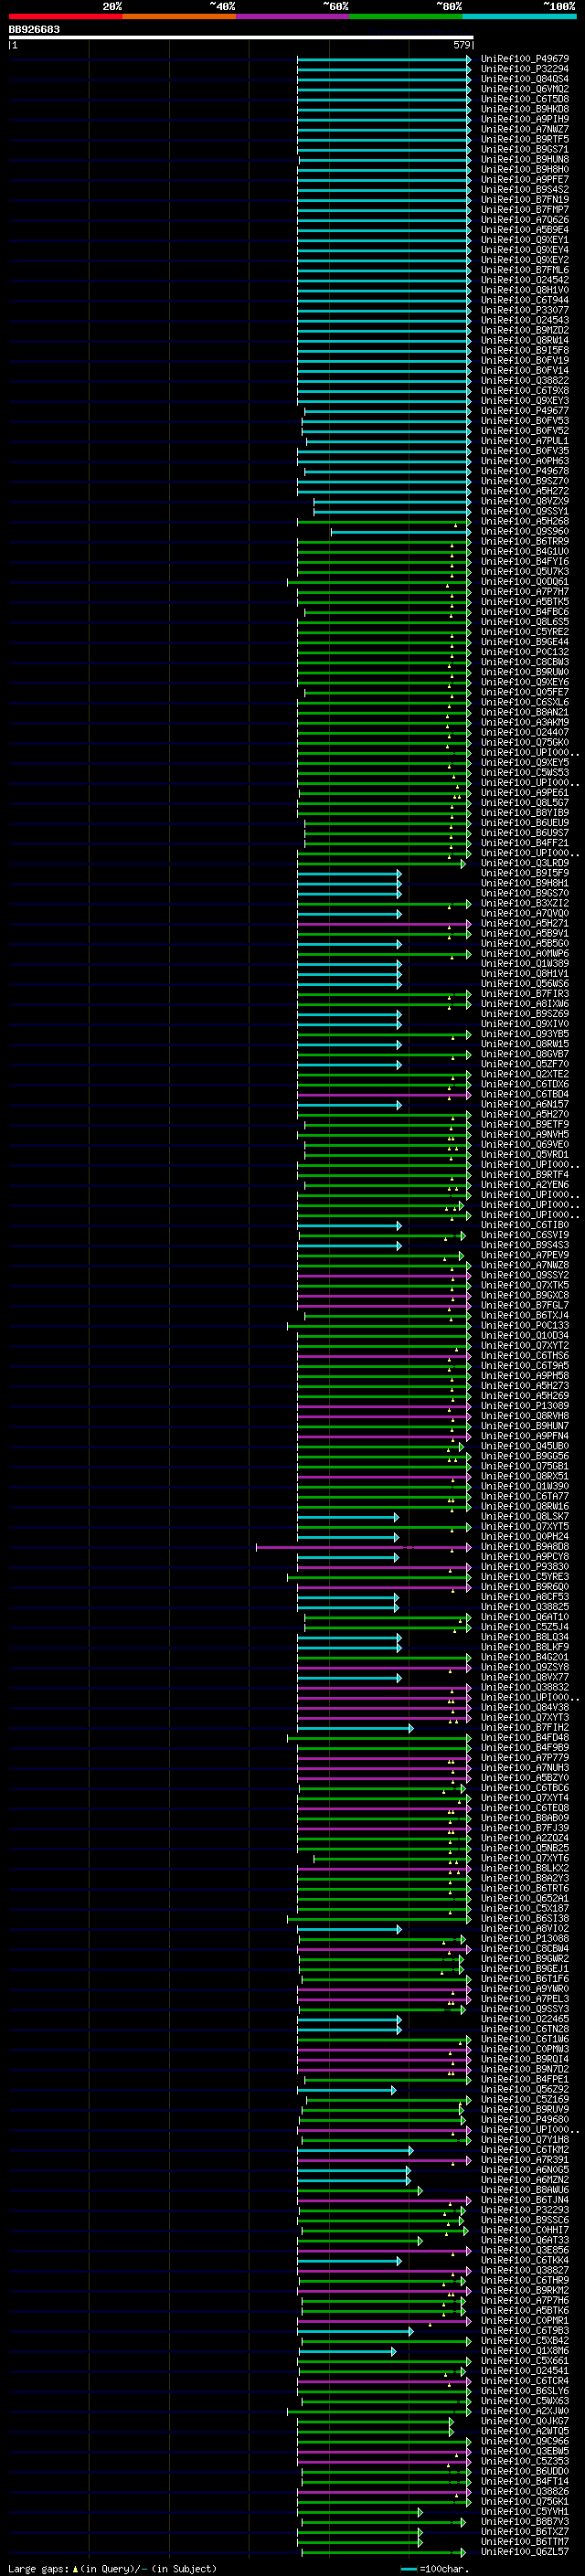This screenshot has width=585, height=2576.
Task: Select UniRef100_Q3LRD9
Action: [525, 864]
